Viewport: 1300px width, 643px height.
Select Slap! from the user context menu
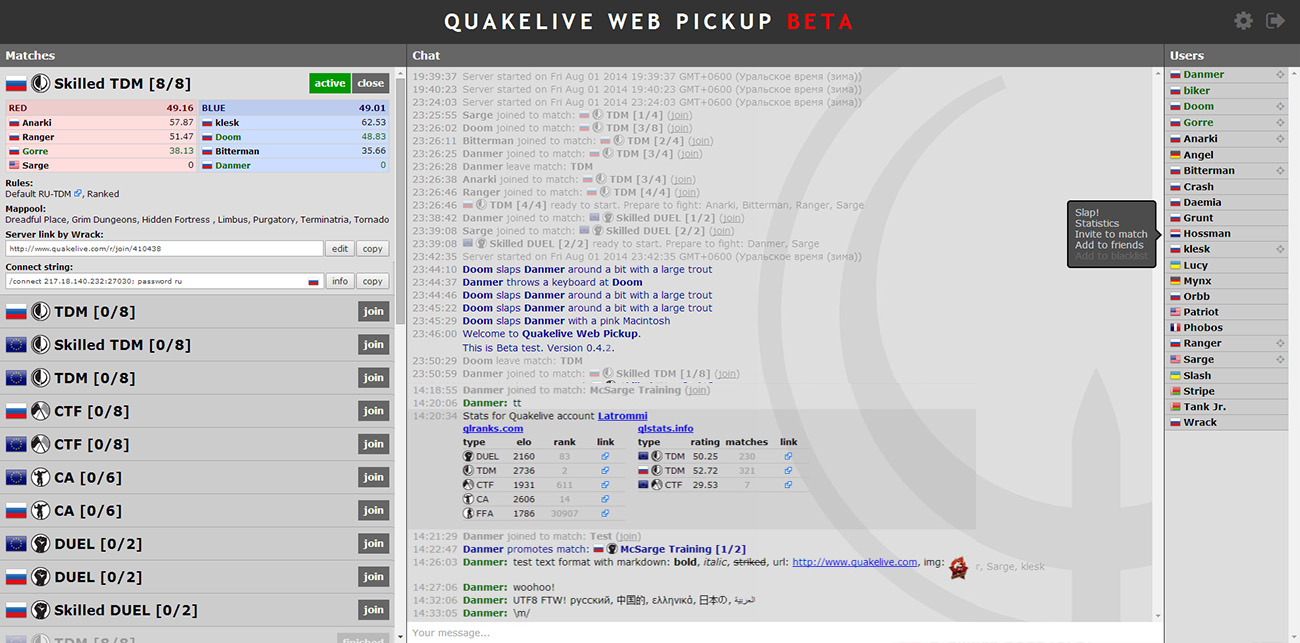point(1087,212)
